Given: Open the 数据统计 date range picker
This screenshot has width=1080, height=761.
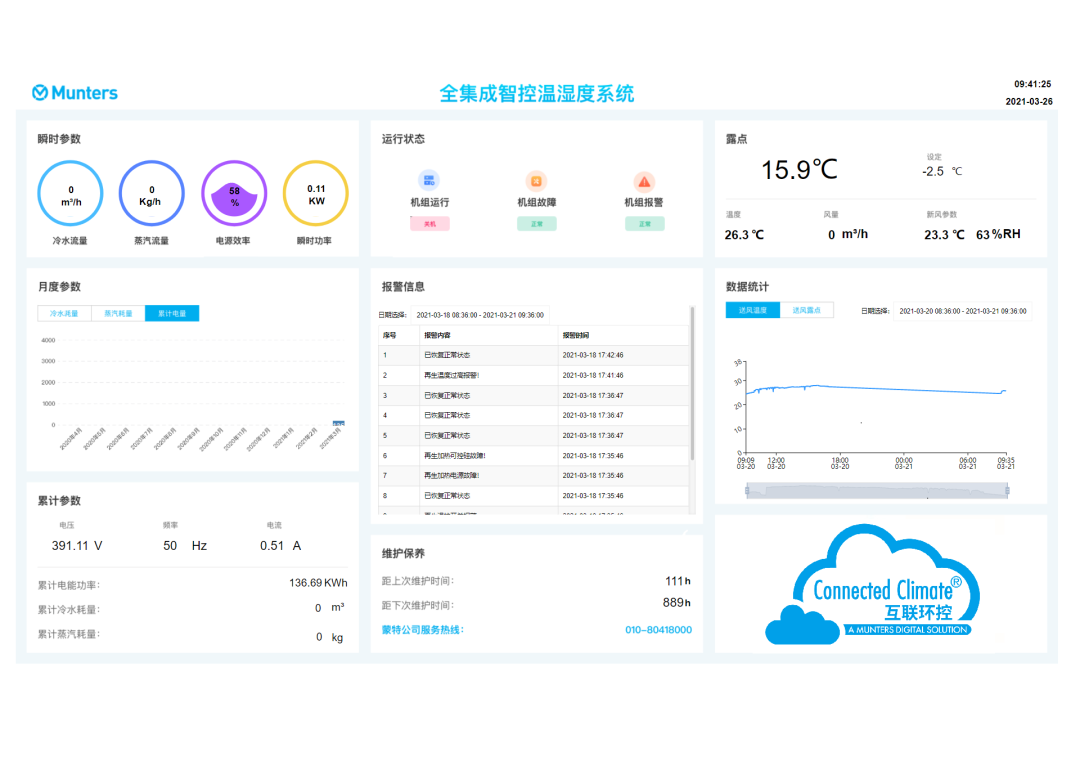Looking at the screenshot, I should (963, 311).
